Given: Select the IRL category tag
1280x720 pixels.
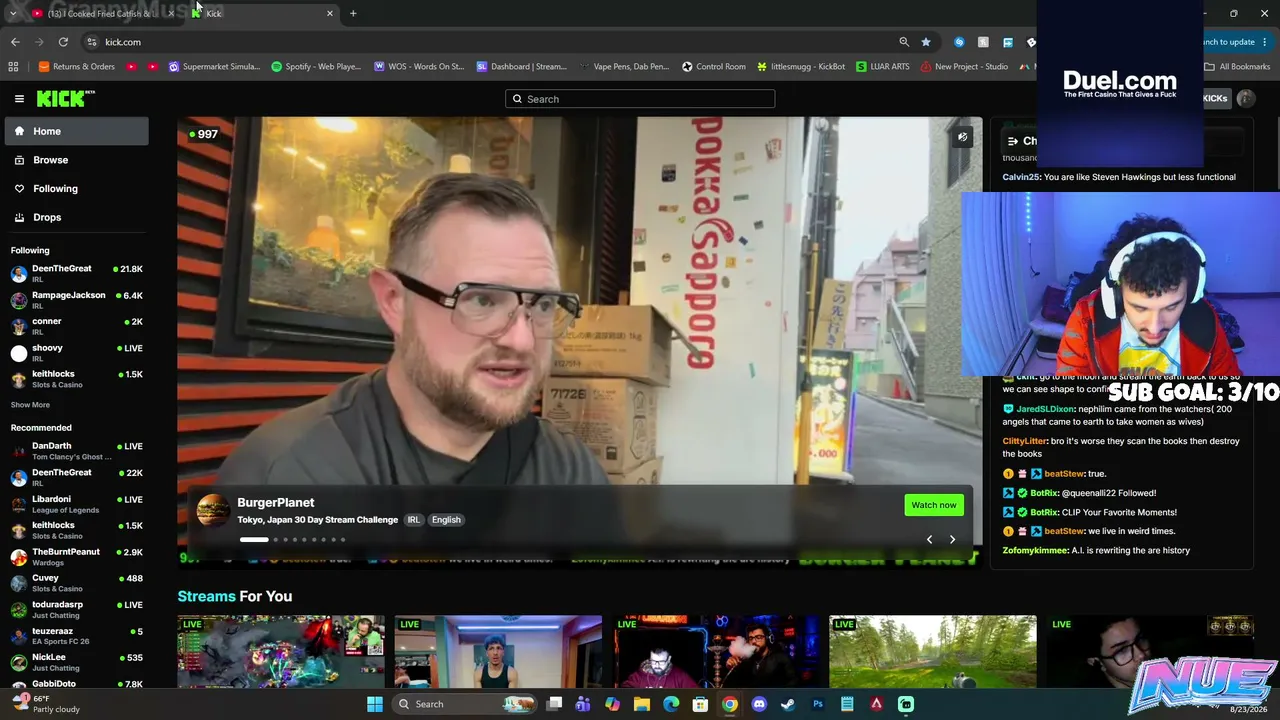Looking at the screenshot, I should 413,520.
